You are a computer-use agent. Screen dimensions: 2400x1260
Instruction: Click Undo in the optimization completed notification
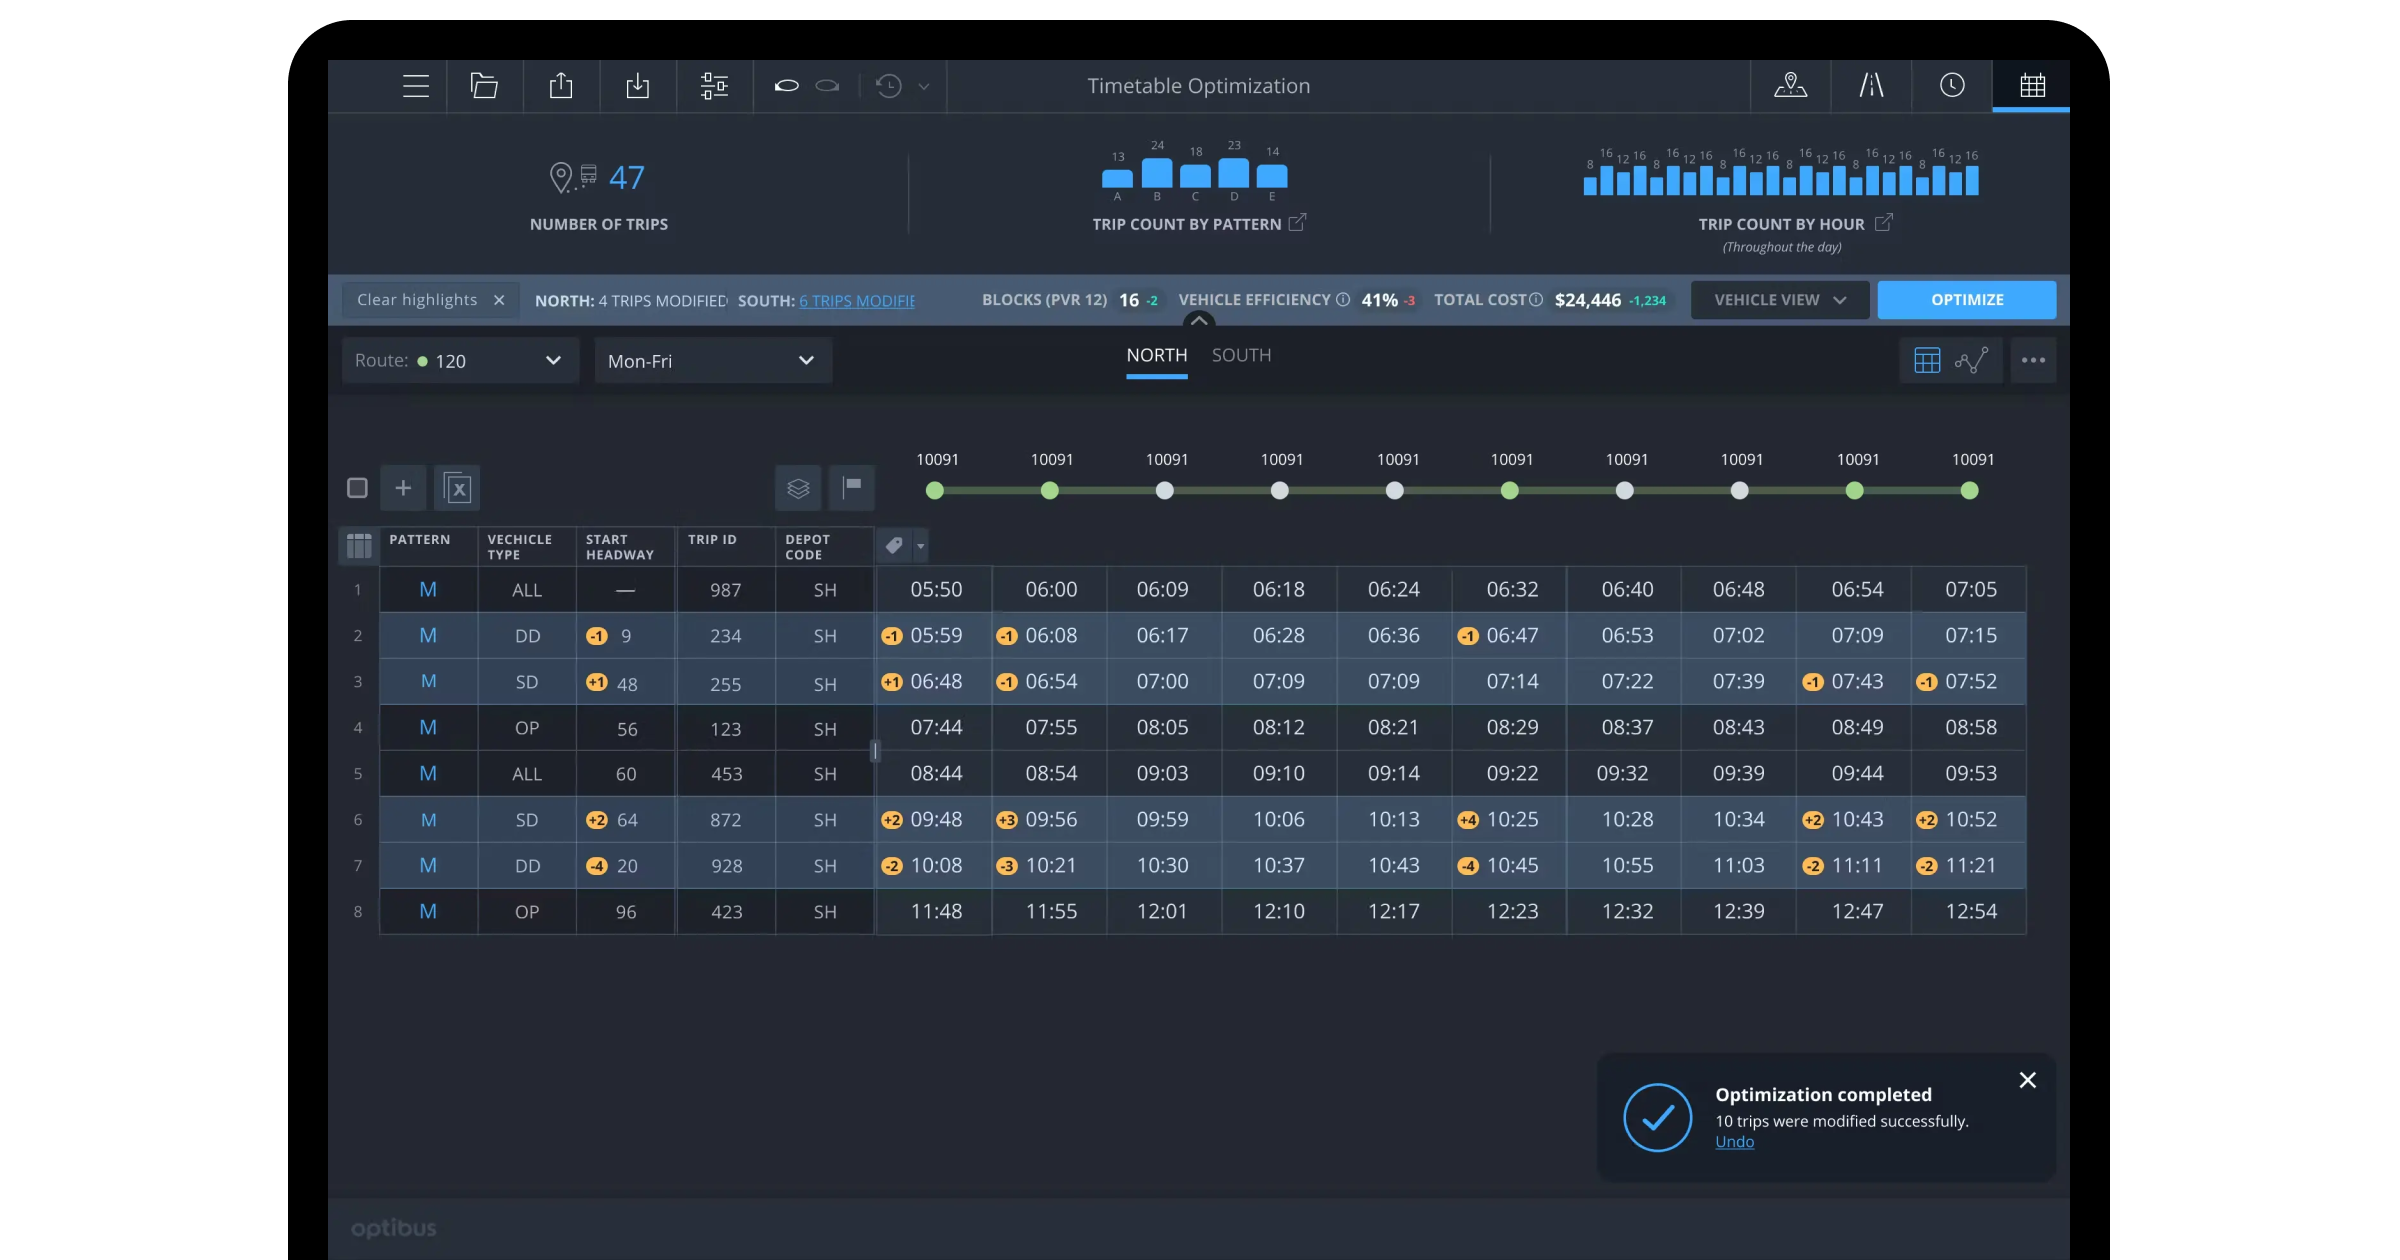pyautogui.click(x=1735, y=1141)
